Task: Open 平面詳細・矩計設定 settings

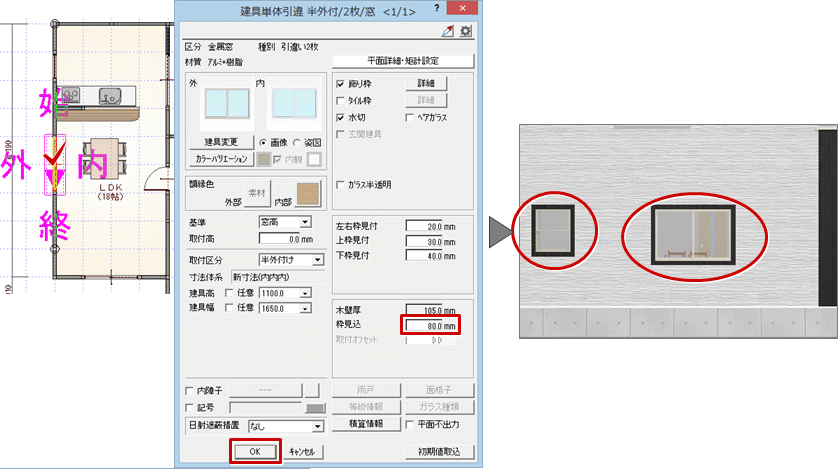Action: (403, 61)
